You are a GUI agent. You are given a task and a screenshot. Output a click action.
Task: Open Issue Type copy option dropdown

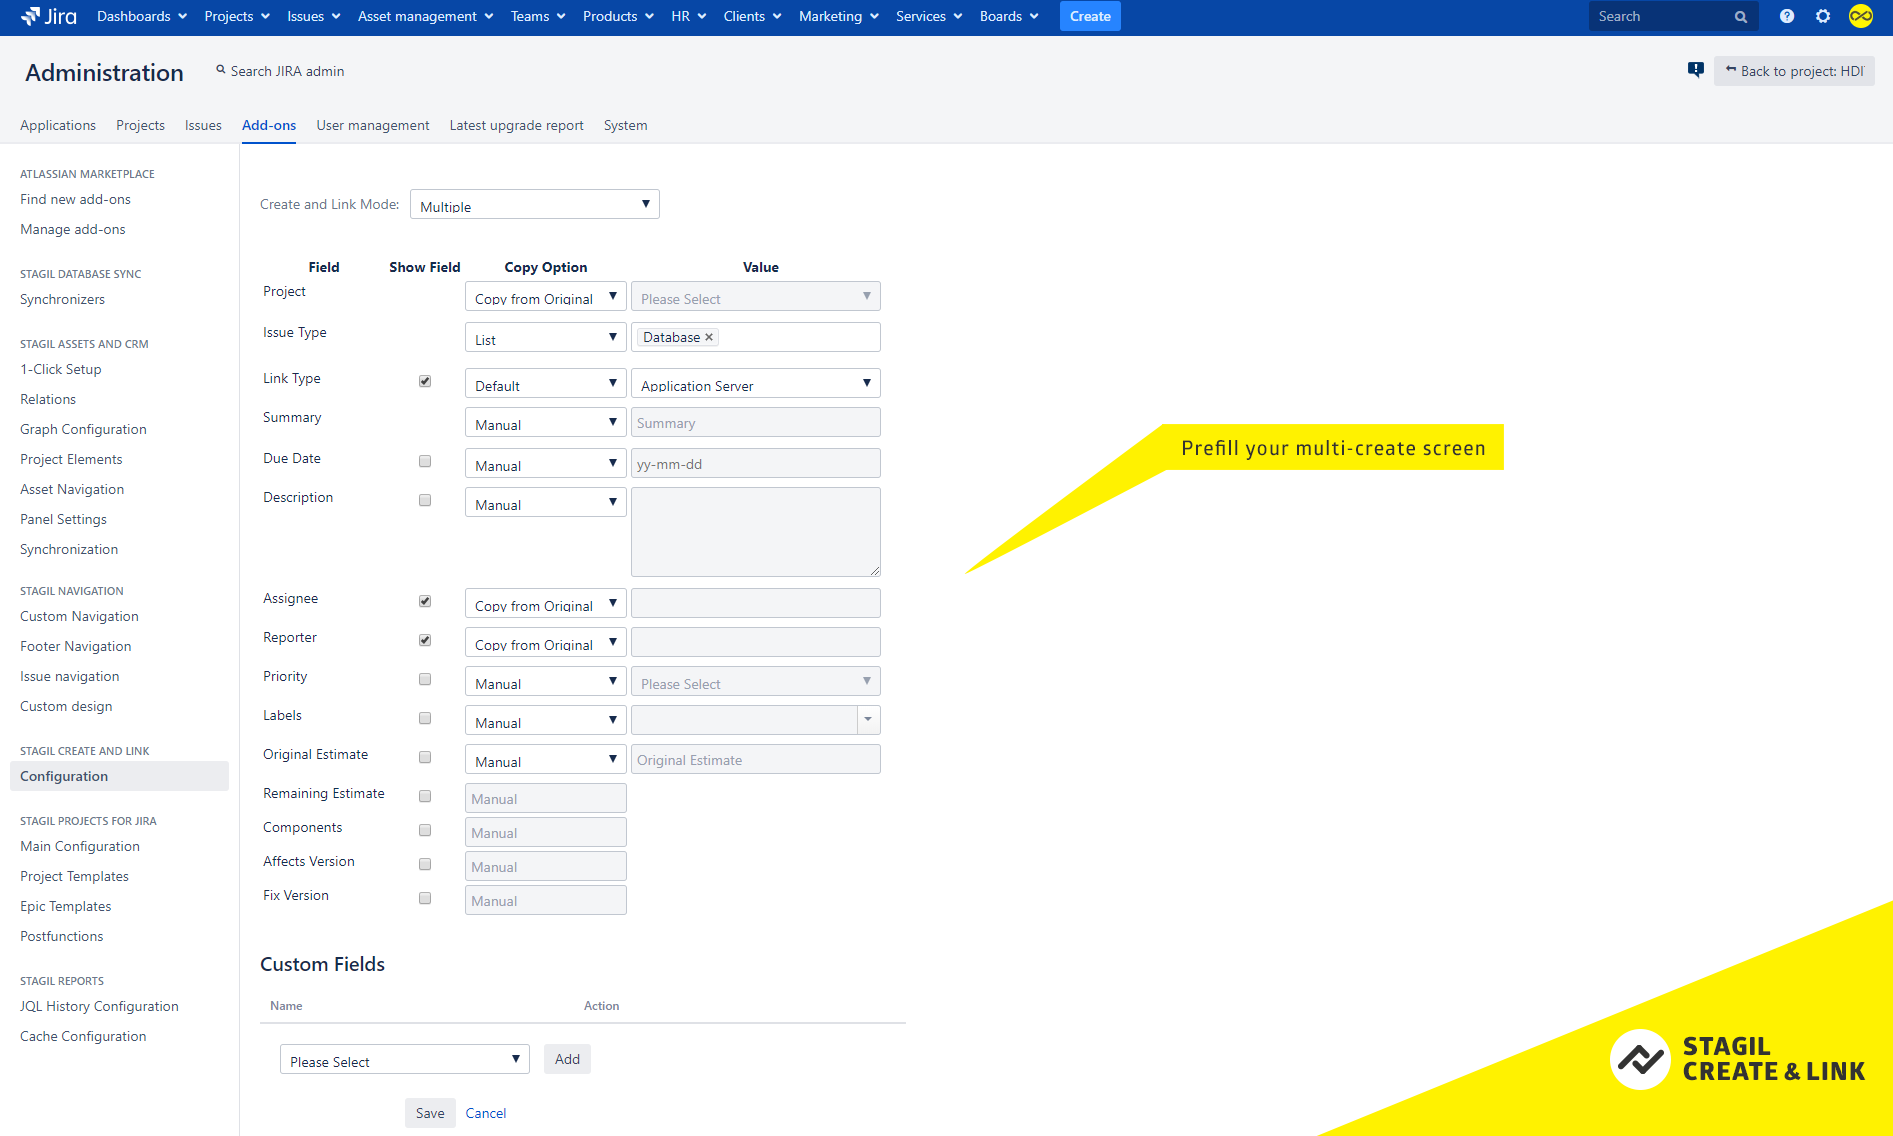point(546,338)
